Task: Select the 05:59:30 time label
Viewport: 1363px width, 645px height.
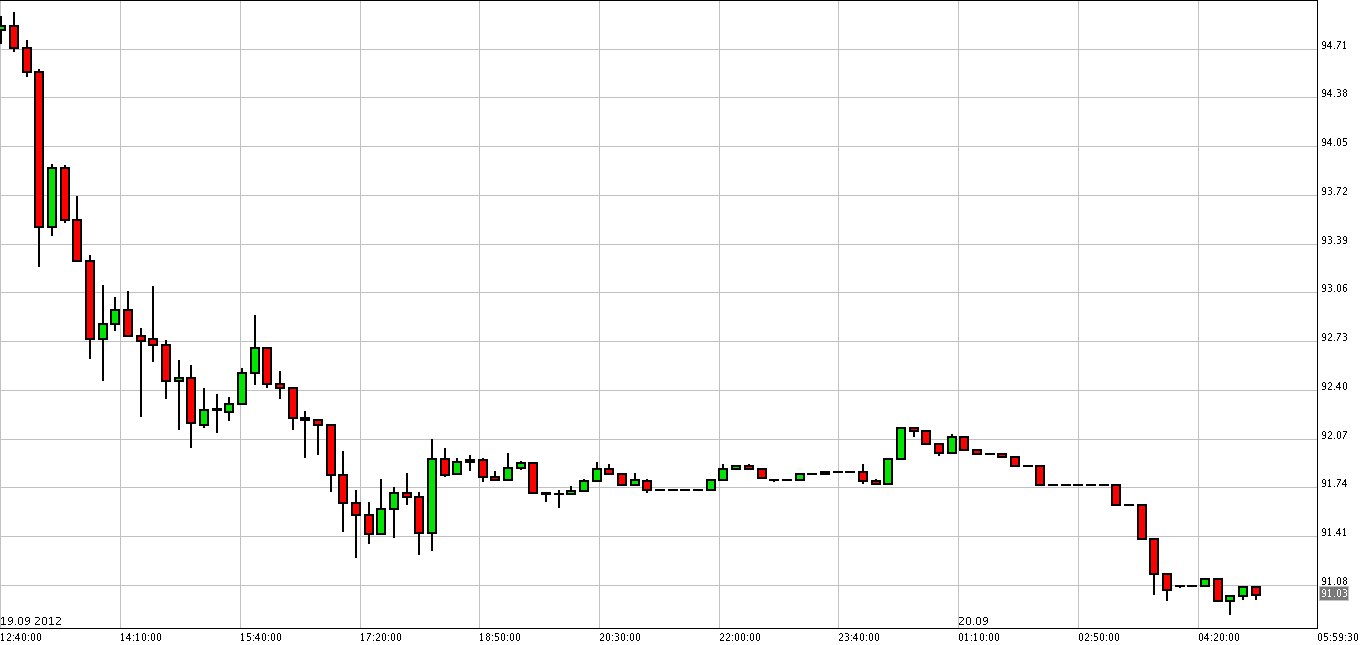Action: (x=1337, y=636)
